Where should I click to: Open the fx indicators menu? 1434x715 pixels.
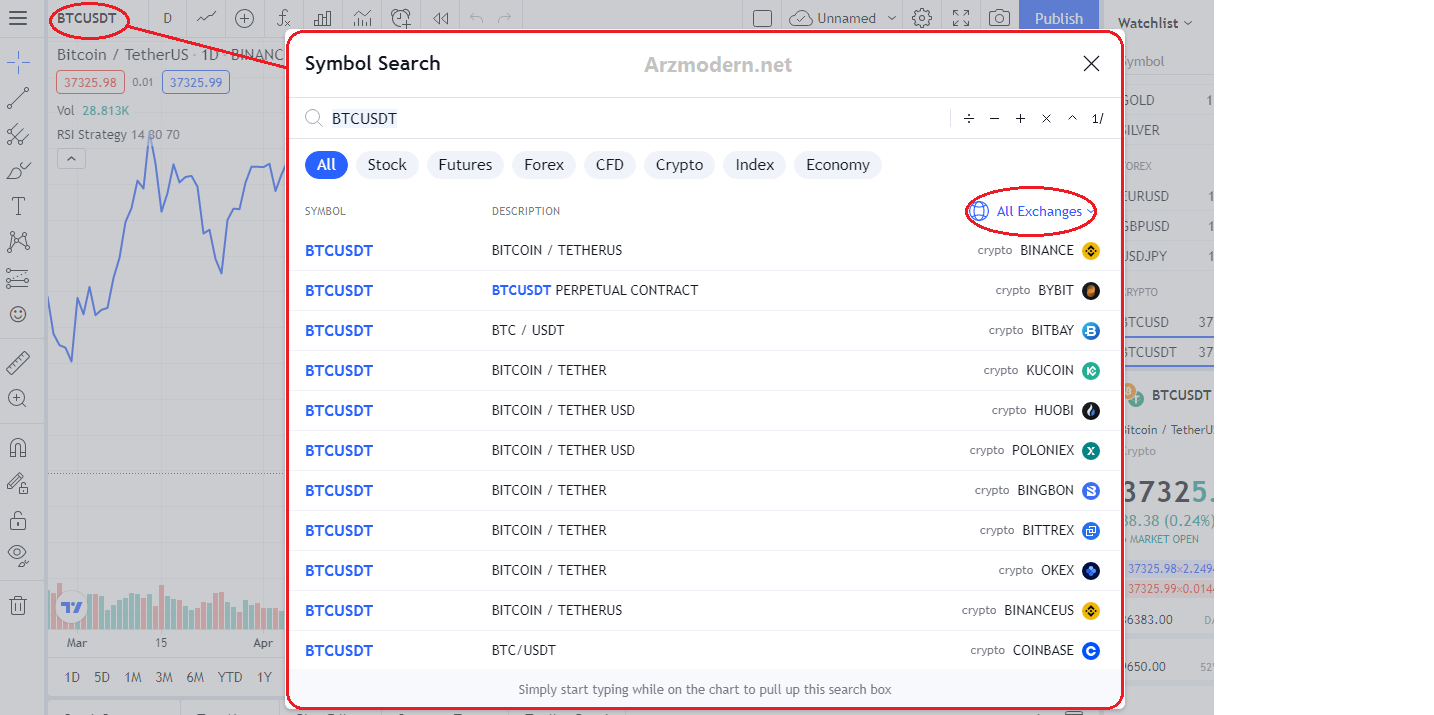(x=284, y=18)
